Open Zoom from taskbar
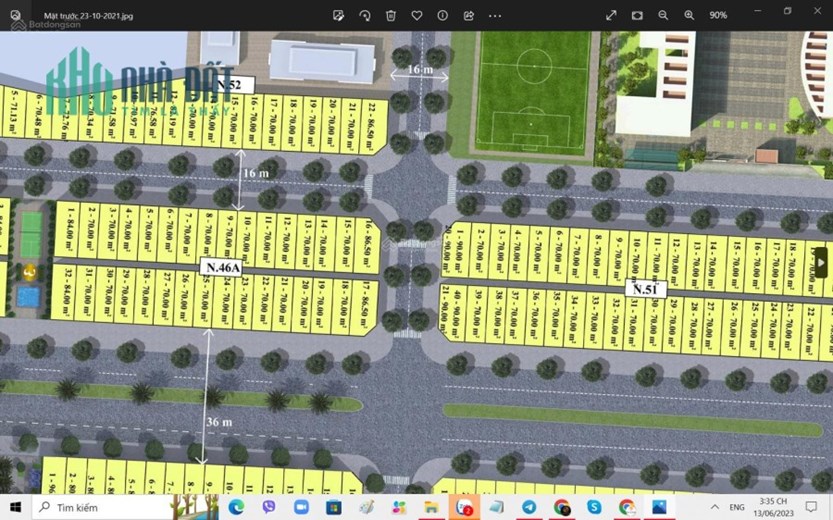Screen dimensions: 833x520 301,507
